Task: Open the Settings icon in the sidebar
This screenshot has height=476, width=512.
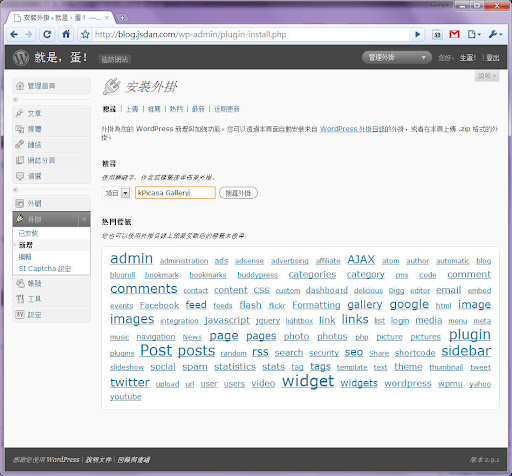Action: [x=20, y=314]
